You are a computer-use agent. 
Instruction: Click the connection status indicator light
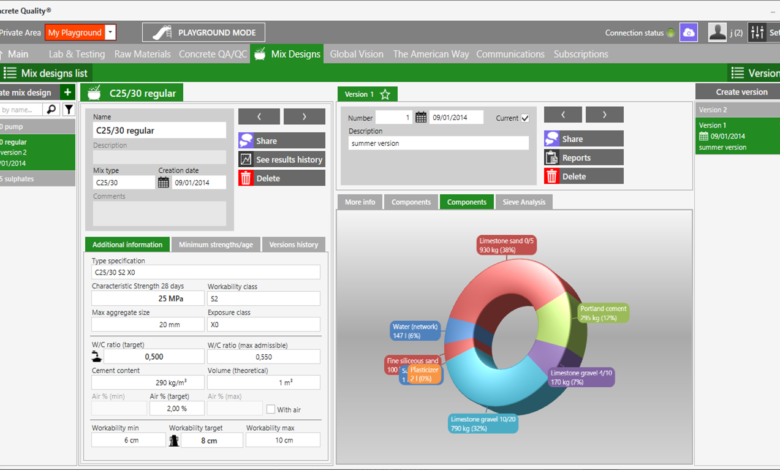point(671,33)
